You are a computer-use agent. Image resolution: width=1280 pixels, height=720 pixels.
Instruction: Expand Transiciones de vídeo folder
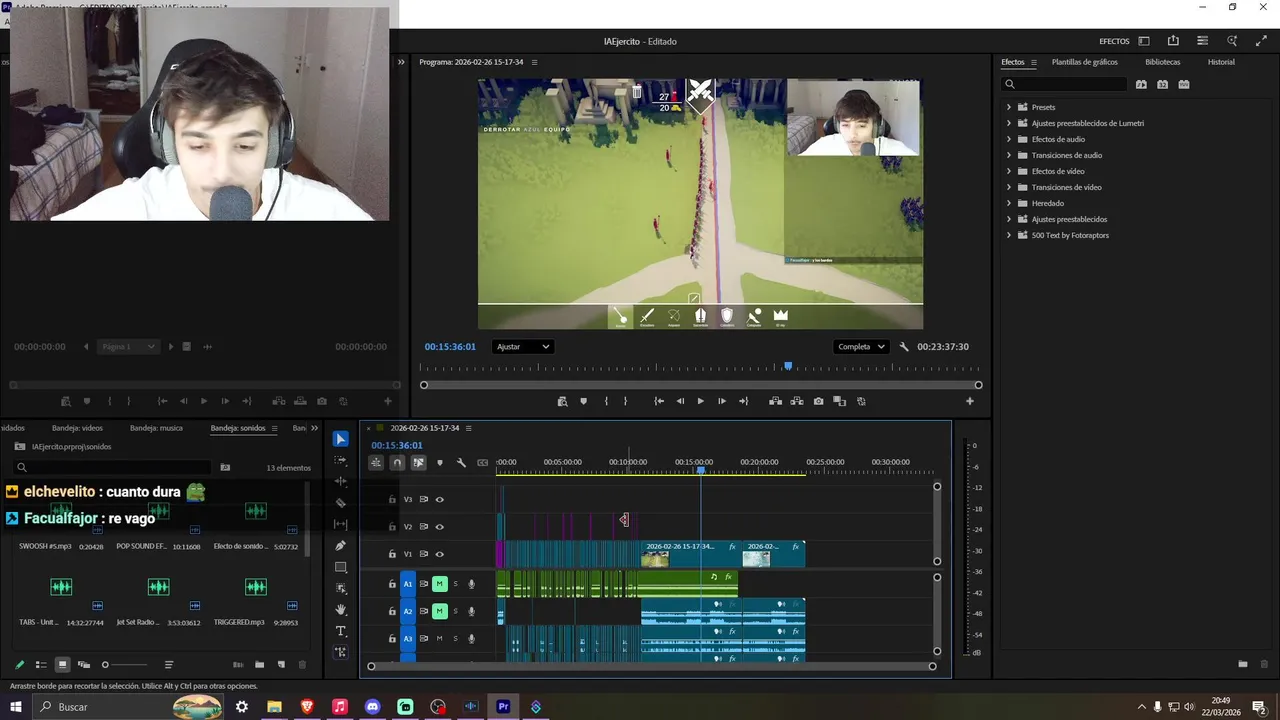[x=1008, y=187]
